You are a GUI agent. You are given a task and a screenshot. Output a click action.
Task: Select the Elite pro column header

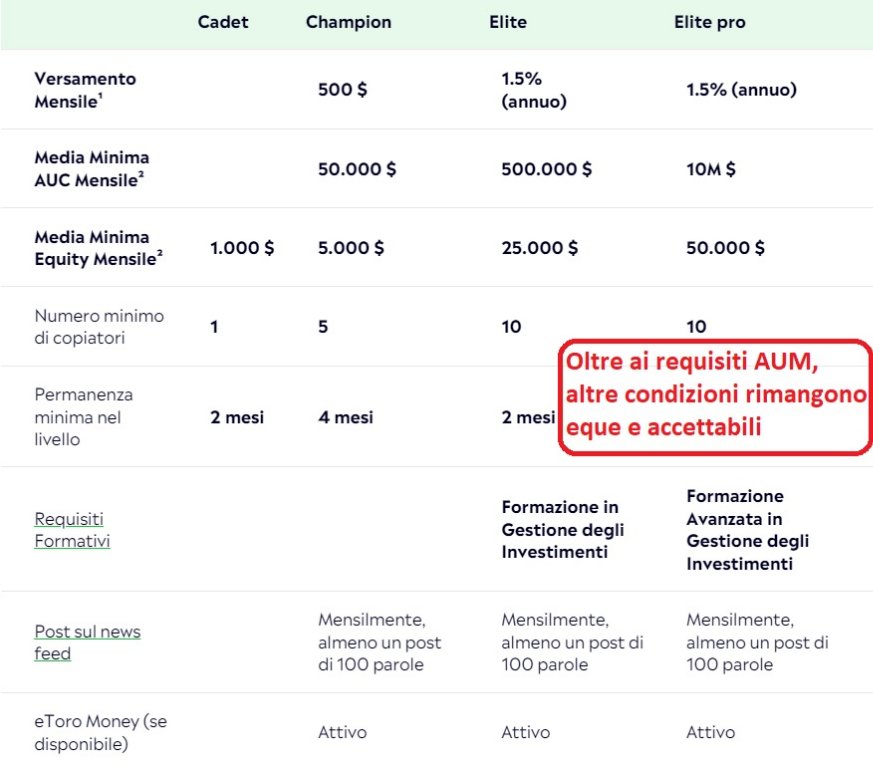pyautogui.click(x=709, y=22)
